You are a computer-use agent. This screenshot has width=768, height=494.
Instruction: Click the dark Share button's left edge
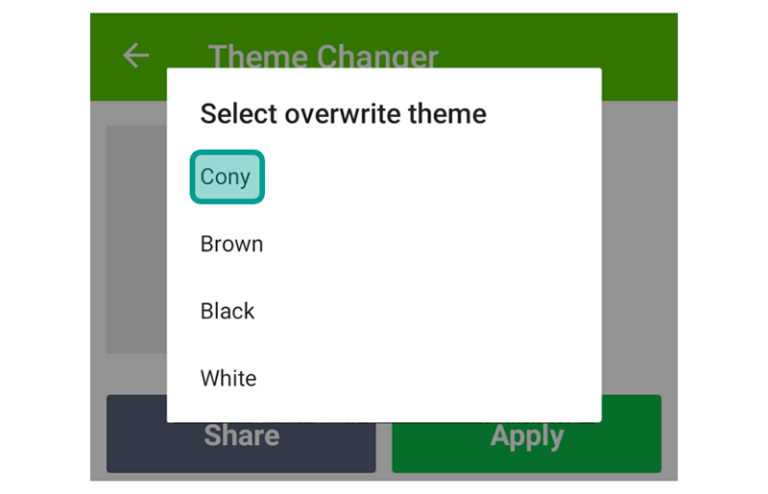(137, 433)
